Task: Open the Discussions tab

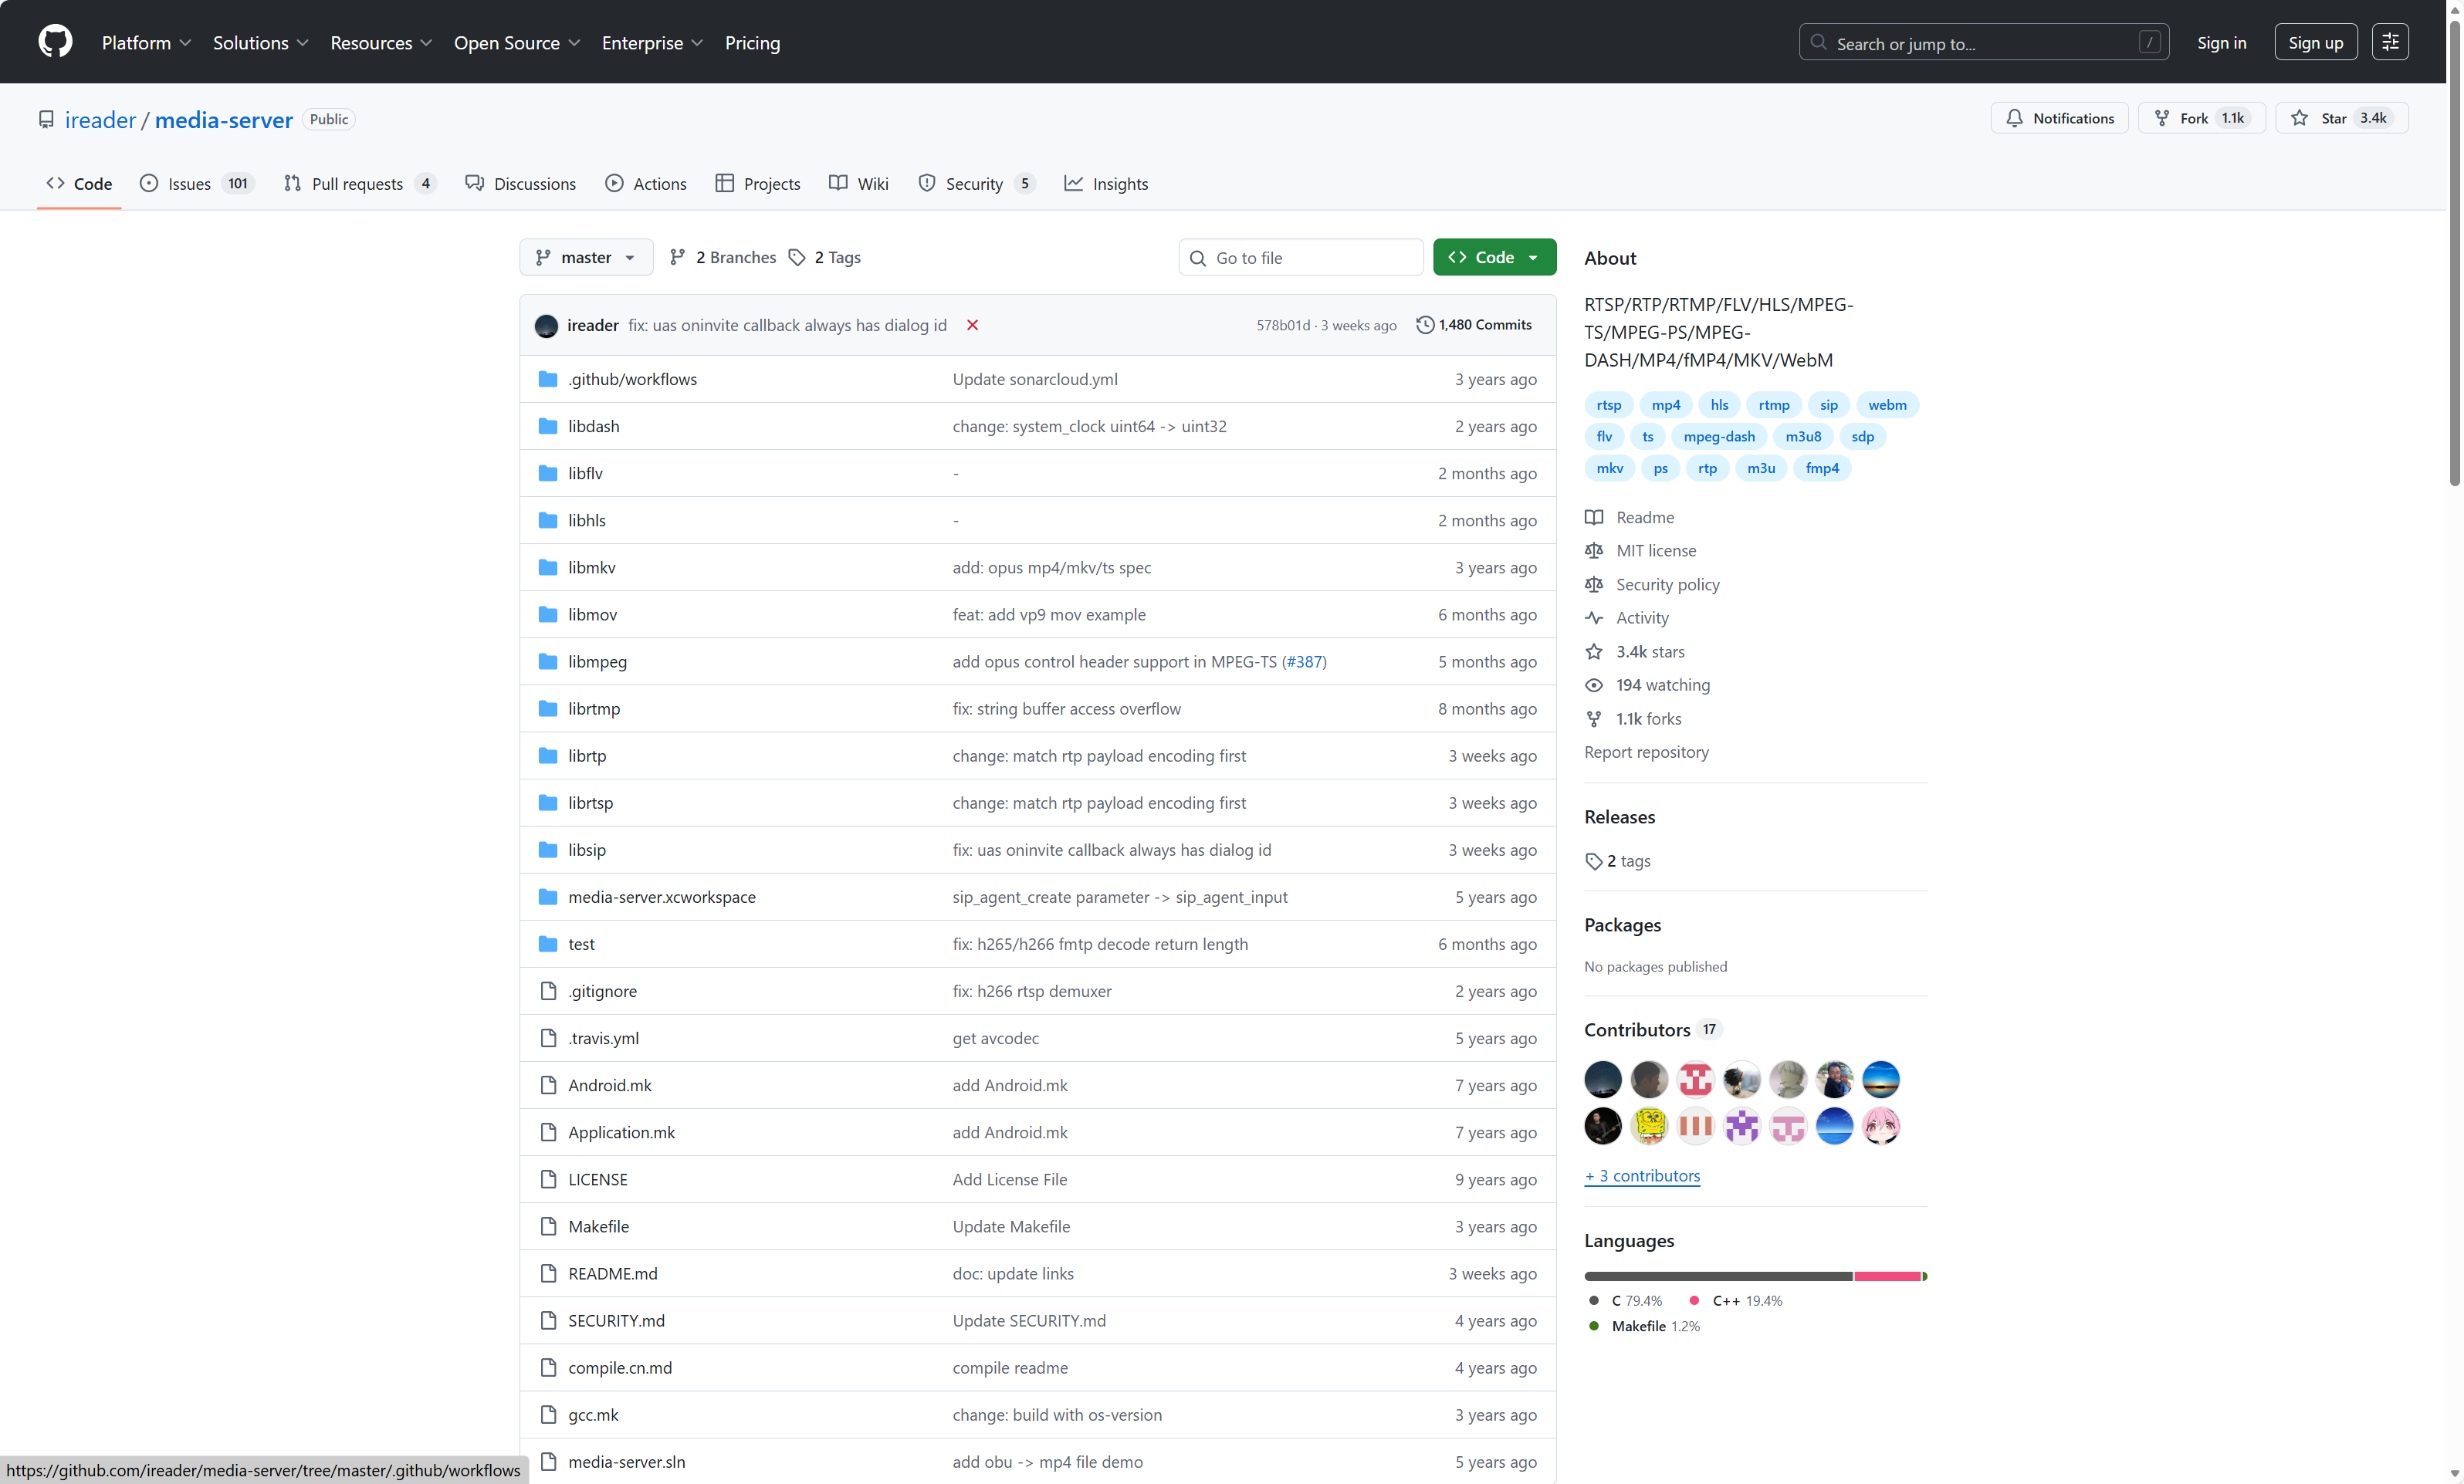Action: click(520, 183)
